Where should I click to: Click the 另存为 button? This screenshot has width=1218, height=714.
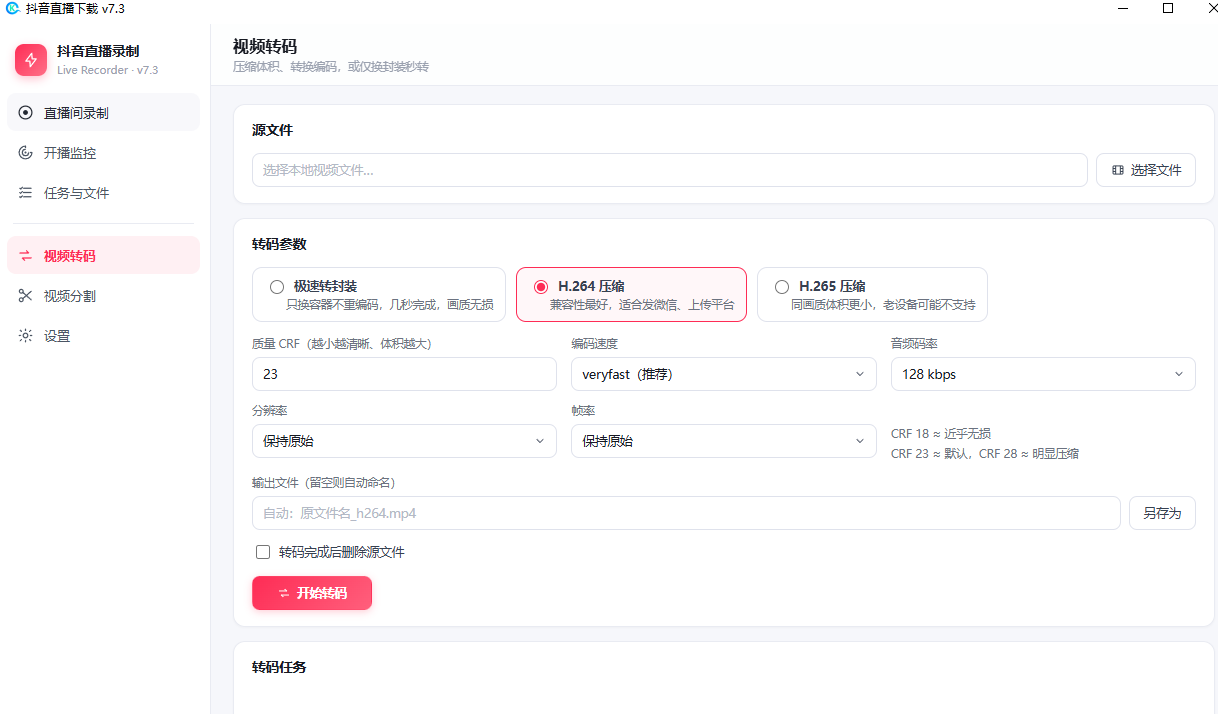1162,513
